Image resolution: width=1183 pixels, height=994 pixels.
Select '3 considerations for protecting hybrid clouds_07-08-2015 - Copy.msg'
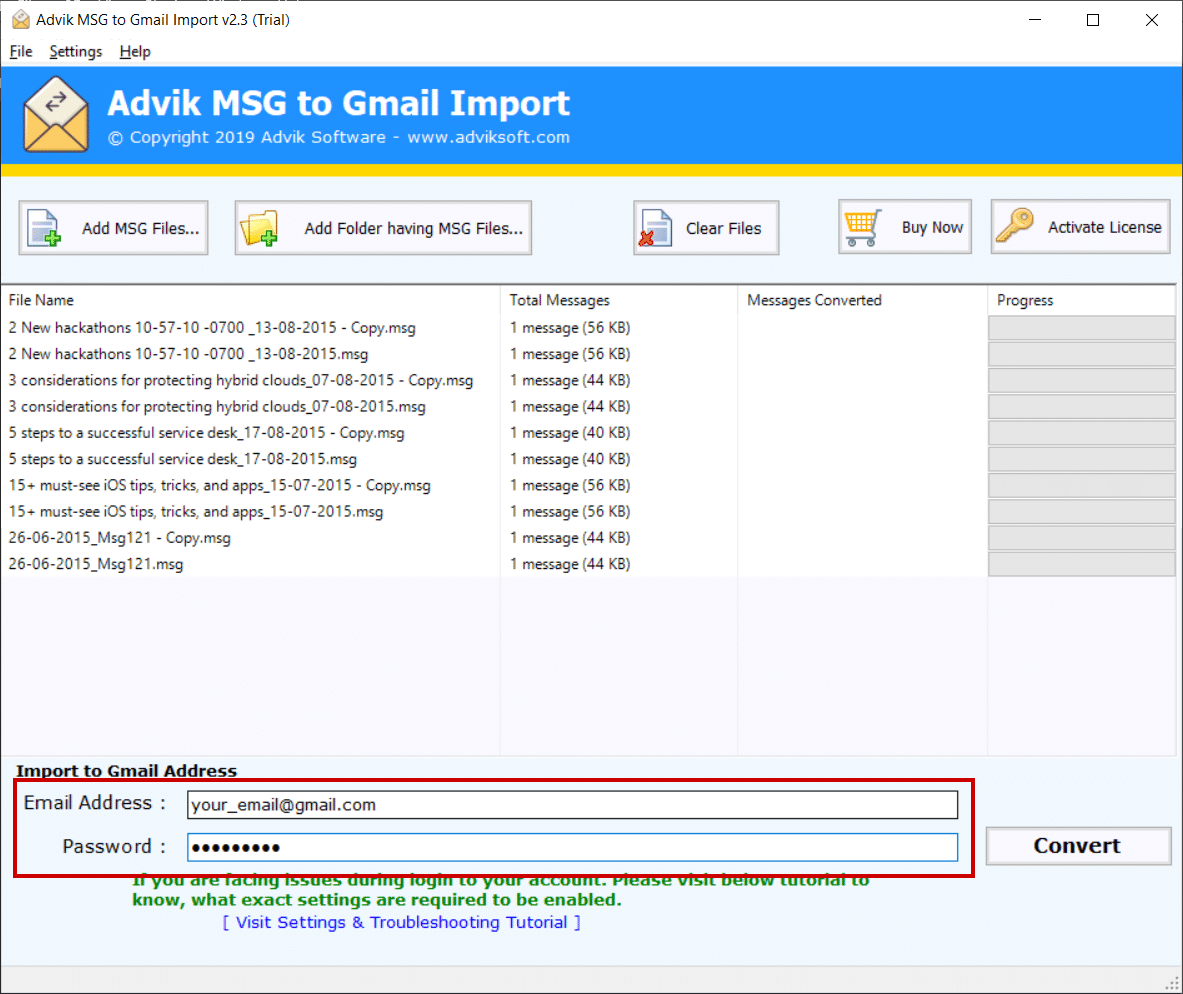241,380
